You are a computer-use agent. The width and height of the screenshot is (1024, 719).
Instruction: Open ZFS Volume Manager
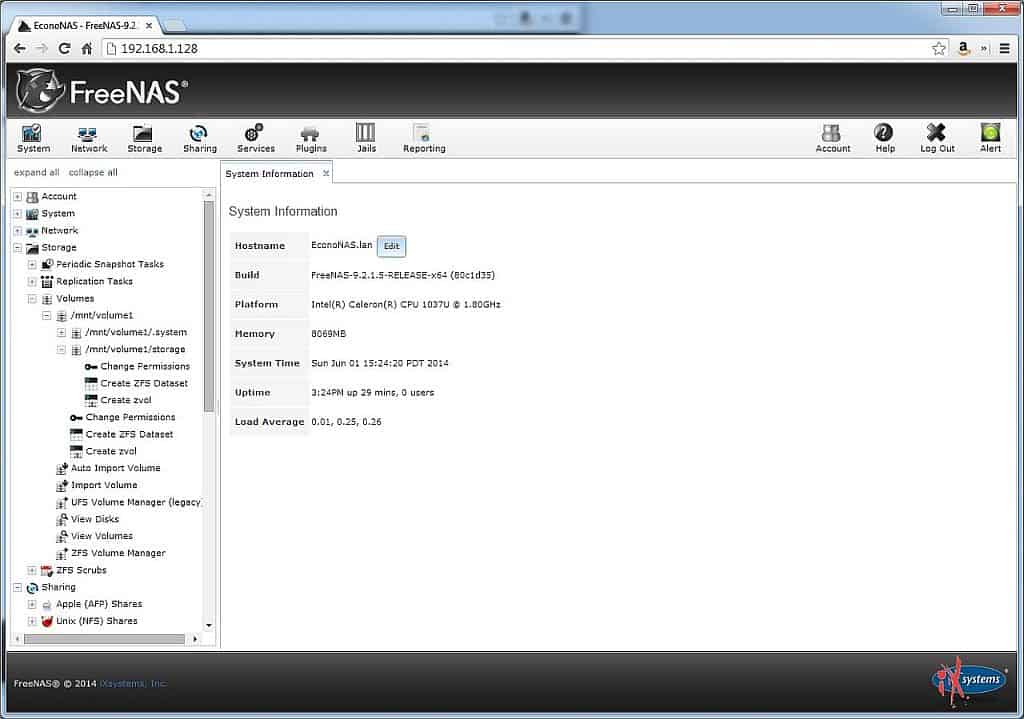118,553
